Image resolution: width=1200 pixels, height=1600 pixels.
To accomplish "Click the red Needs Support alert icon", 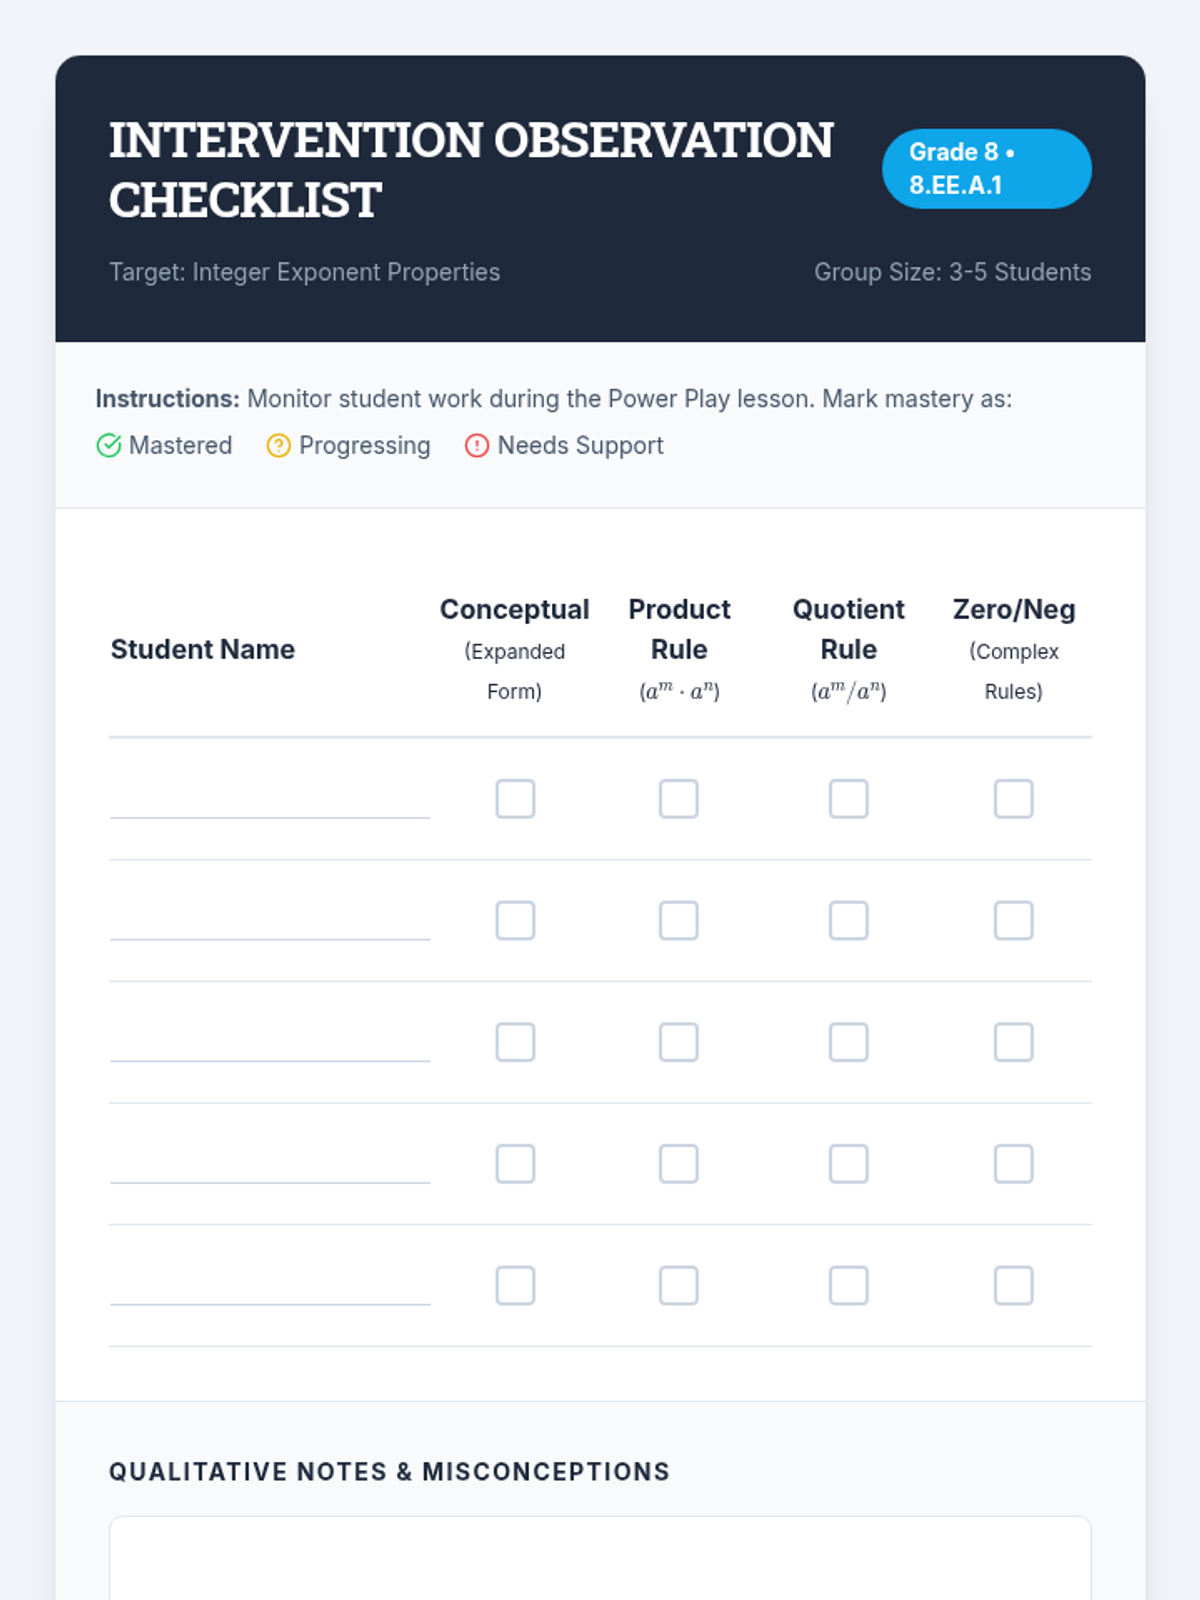I will click(477, 446).
